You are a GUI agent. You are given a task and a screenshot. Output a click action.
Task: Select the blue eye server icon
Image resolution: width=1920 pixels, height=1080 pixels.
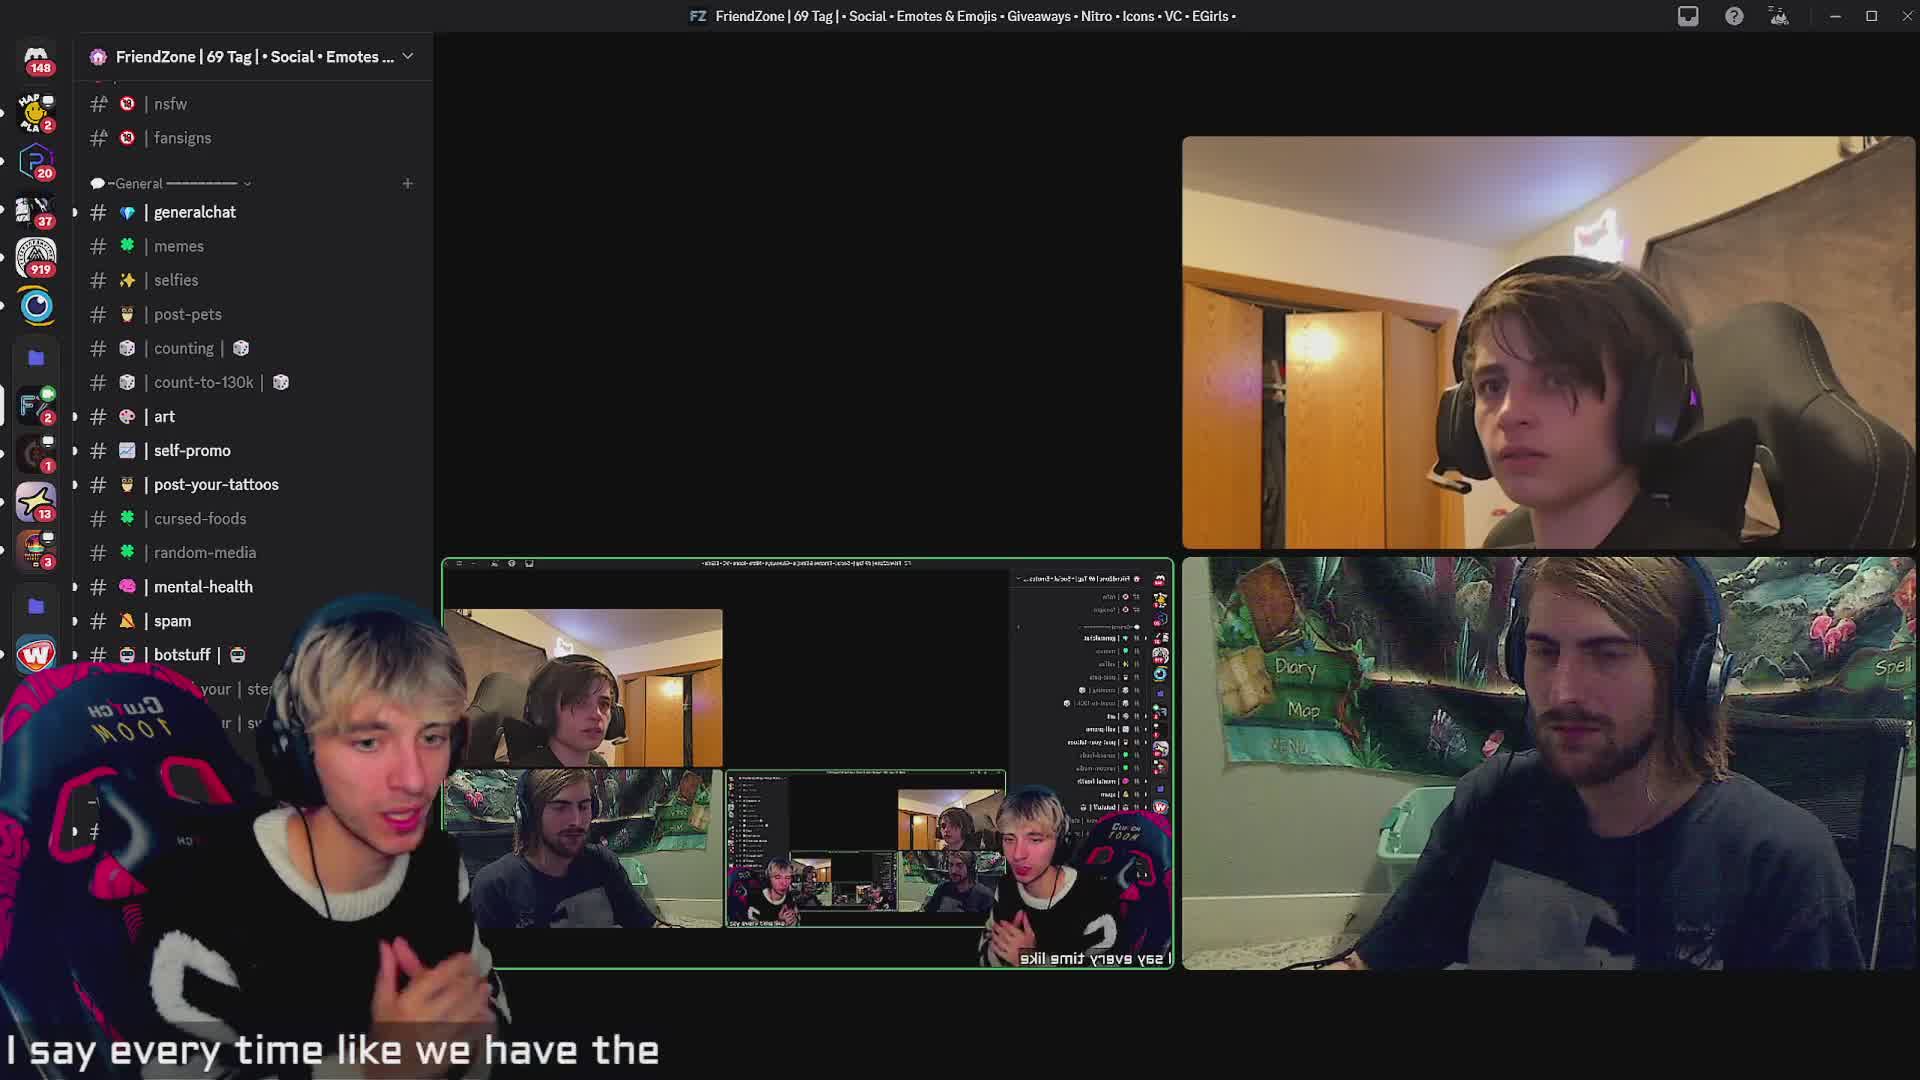tap(36, 306)
